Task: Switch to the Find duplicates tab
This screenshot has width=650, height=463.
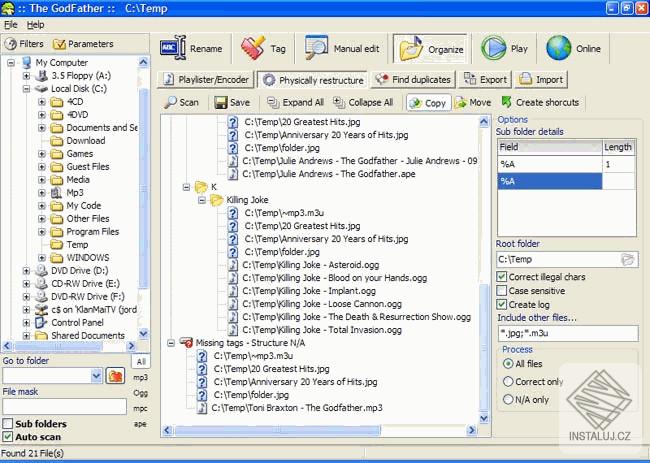Action: [413, 80]
